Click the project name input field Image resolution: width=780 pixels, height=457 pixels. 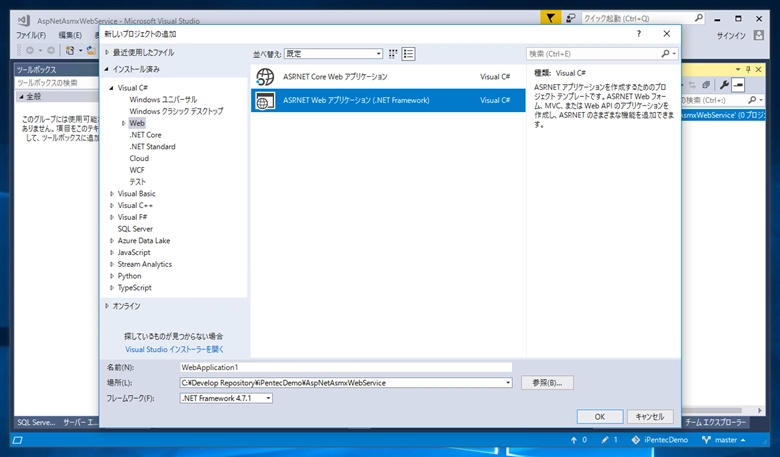click(x=346, y=367)
